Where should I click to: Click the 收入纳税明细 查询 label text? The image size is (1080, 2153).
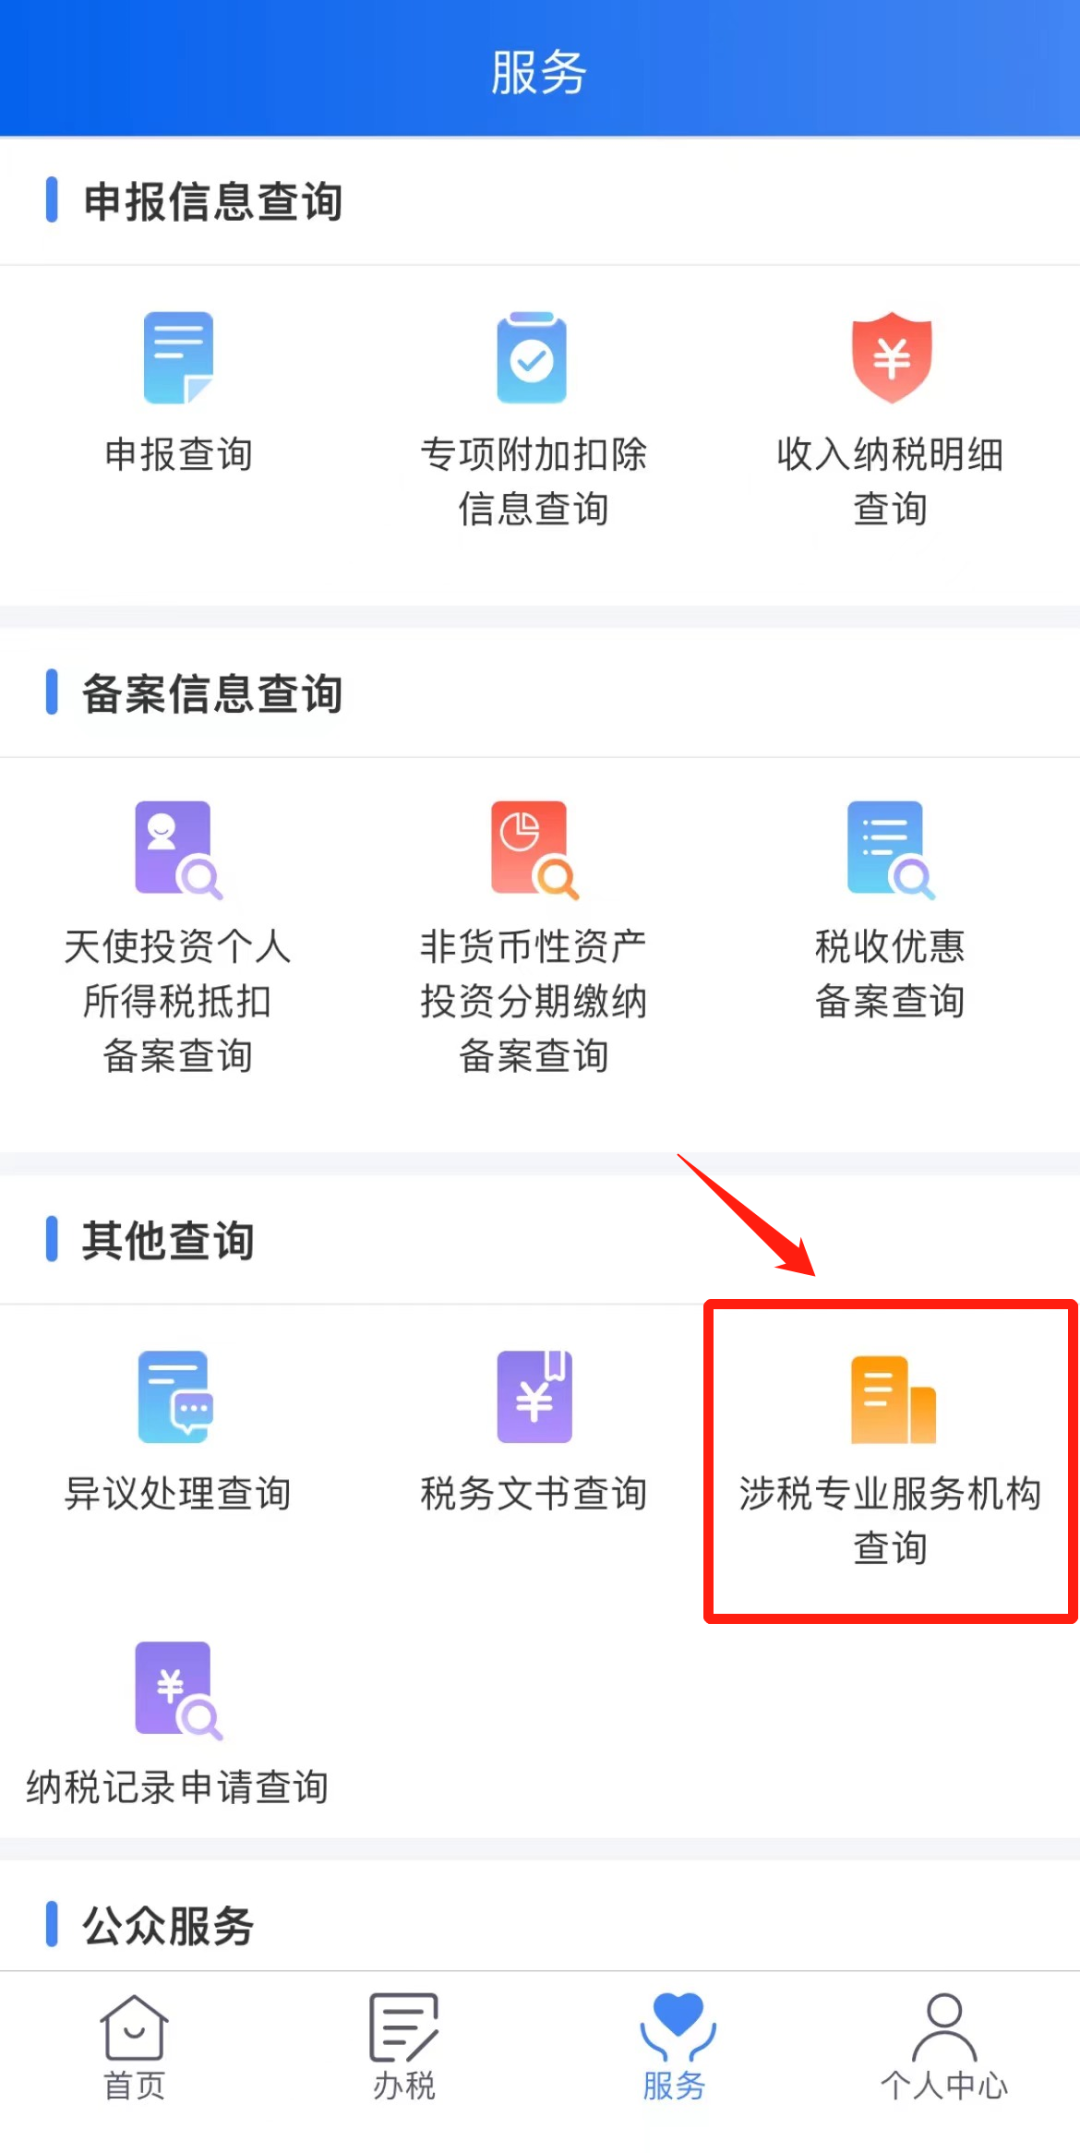pos(890,482)
